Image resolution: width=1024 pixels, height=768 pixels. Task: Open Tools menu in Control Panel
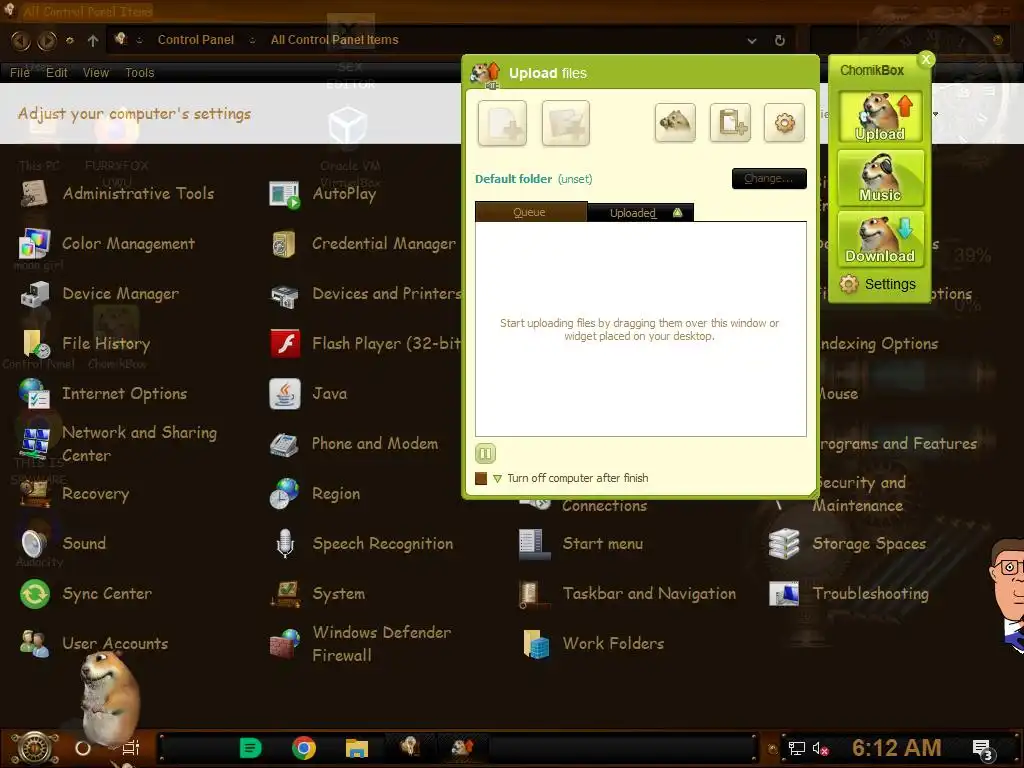[x=140, y=72]
